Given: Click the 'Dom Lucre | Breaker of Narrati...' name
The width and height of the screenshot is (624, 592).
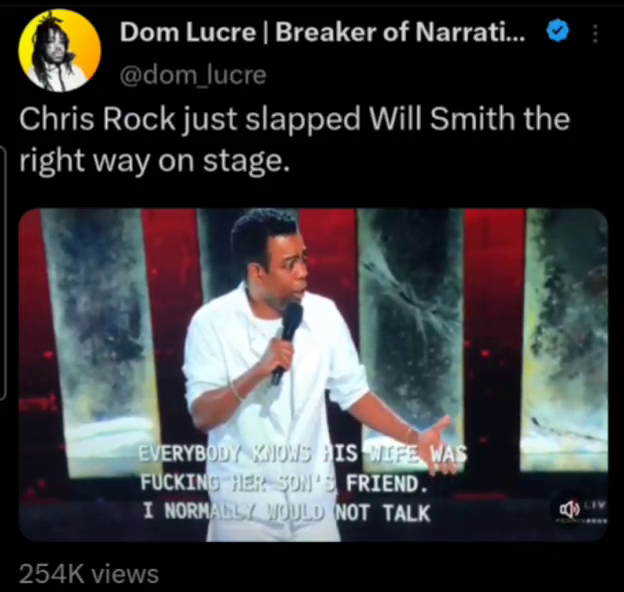Looking at the screenshot, I should click(x=323, y=32).
